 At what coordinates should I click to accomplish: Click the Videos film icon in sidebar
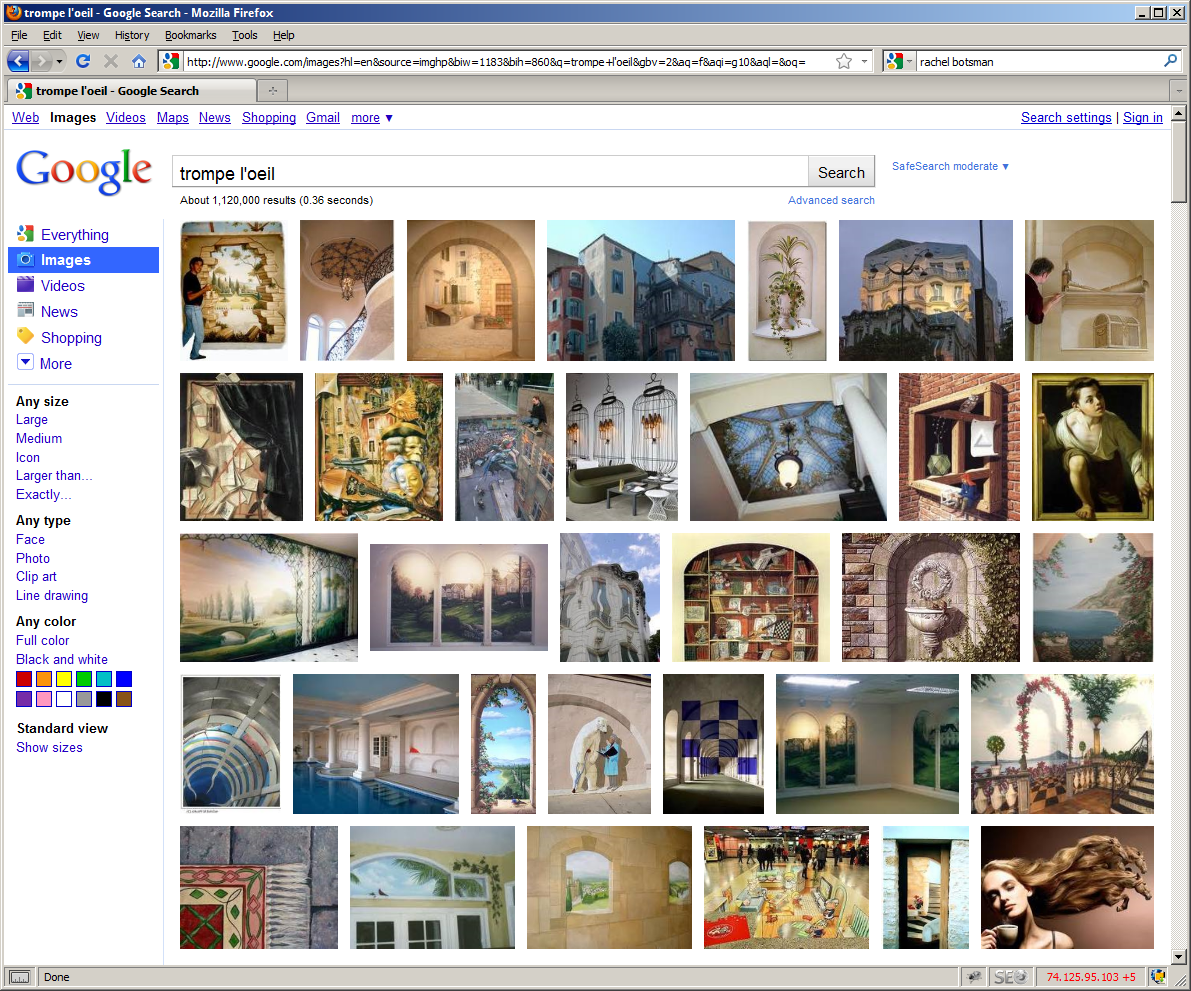(x=26, y=285)
